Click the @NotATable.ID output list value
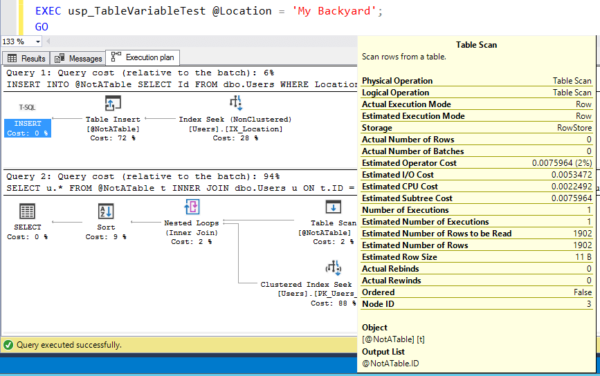 (x=390, y=363)
